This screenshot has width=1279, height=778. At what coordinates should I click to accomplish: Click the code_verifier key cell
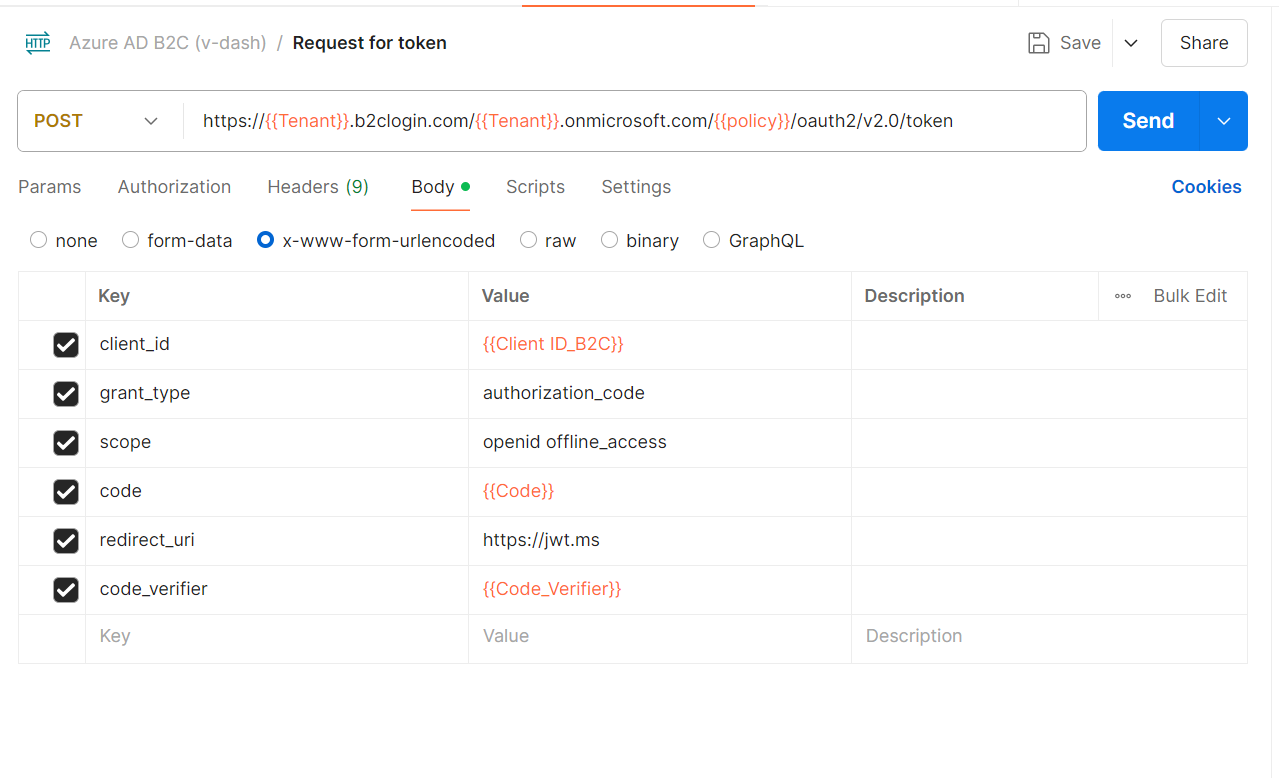277,590
